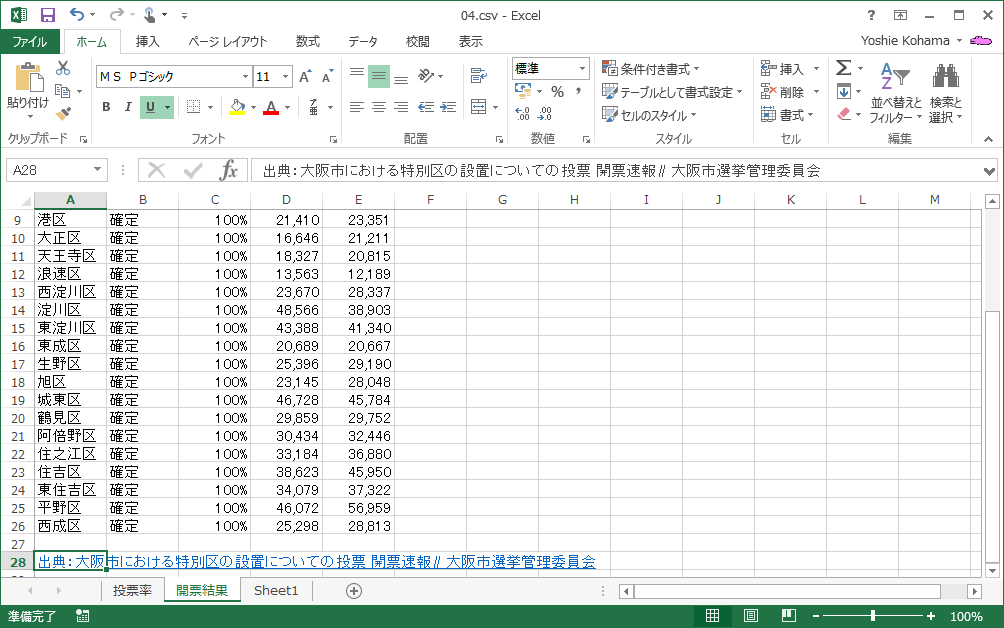This screenshot has width=1004, height=628.
Task: Select the column D header
Action: pyautogui.click(x=286, y=200)
